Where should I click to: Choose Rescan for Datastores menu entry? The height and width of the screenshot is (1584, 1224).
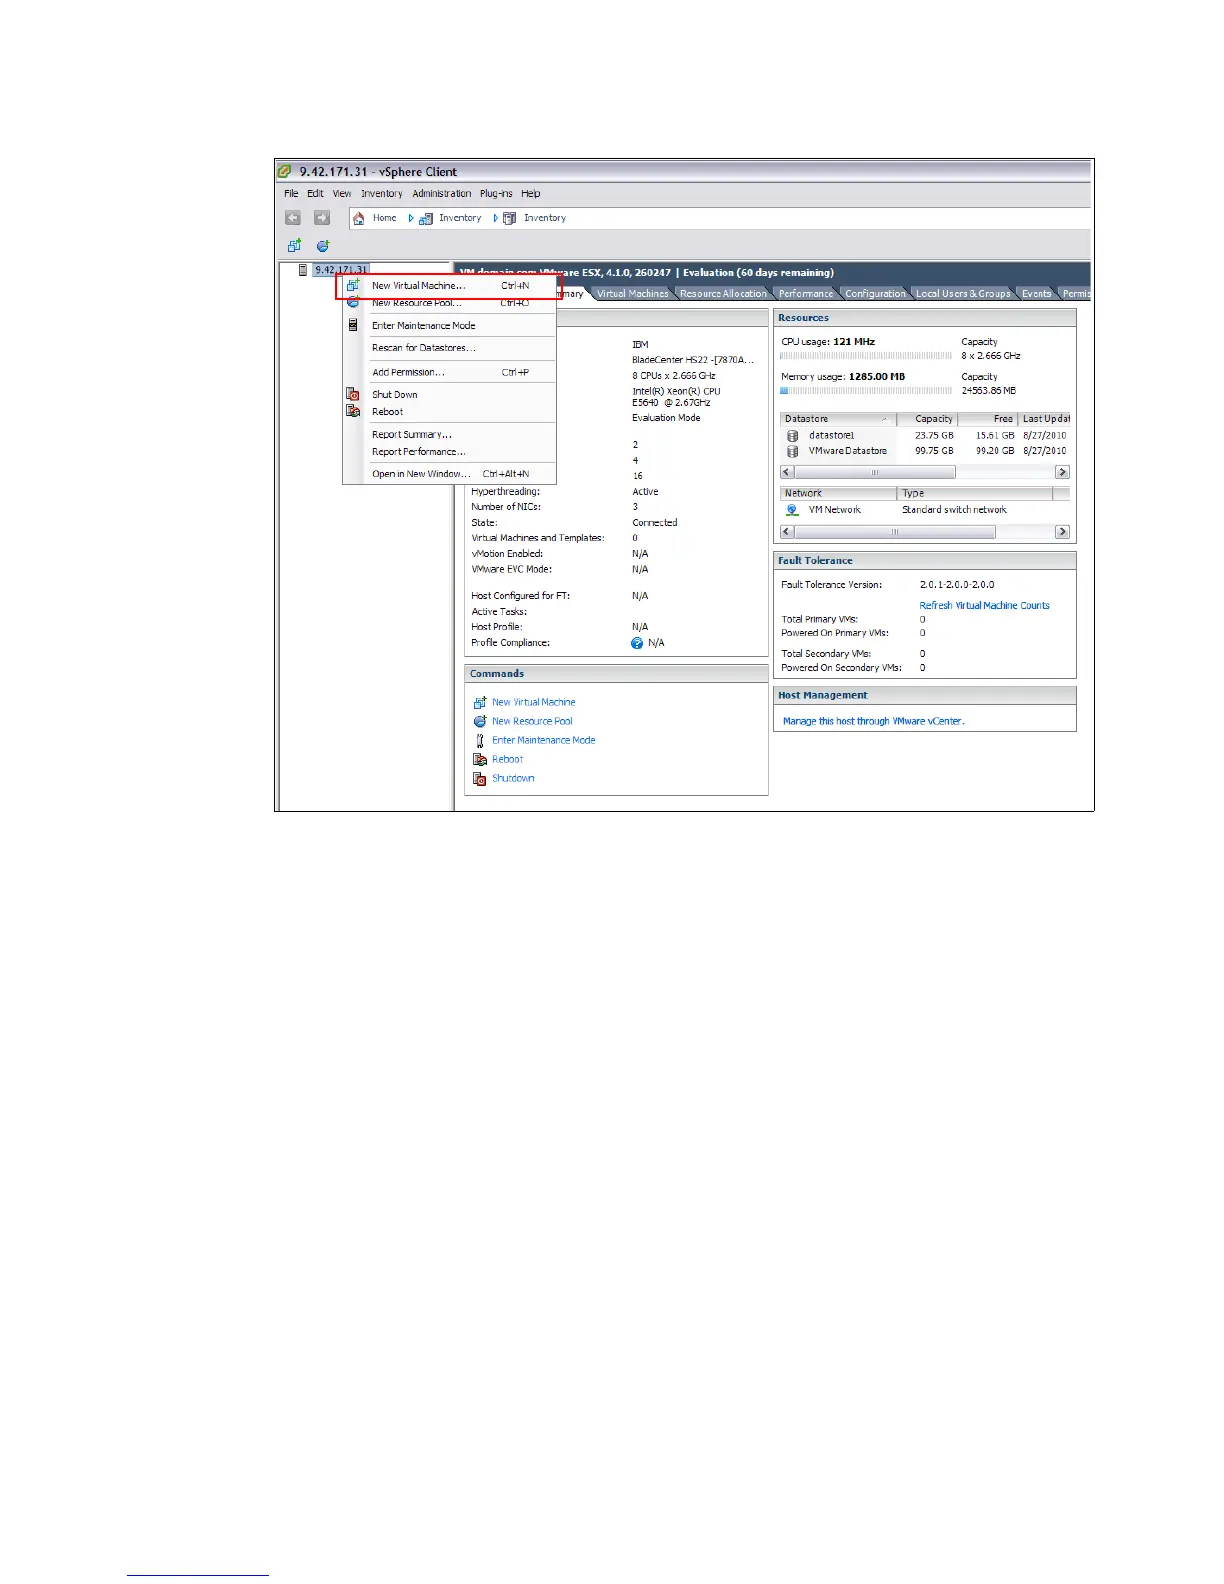tap(449, 348)
